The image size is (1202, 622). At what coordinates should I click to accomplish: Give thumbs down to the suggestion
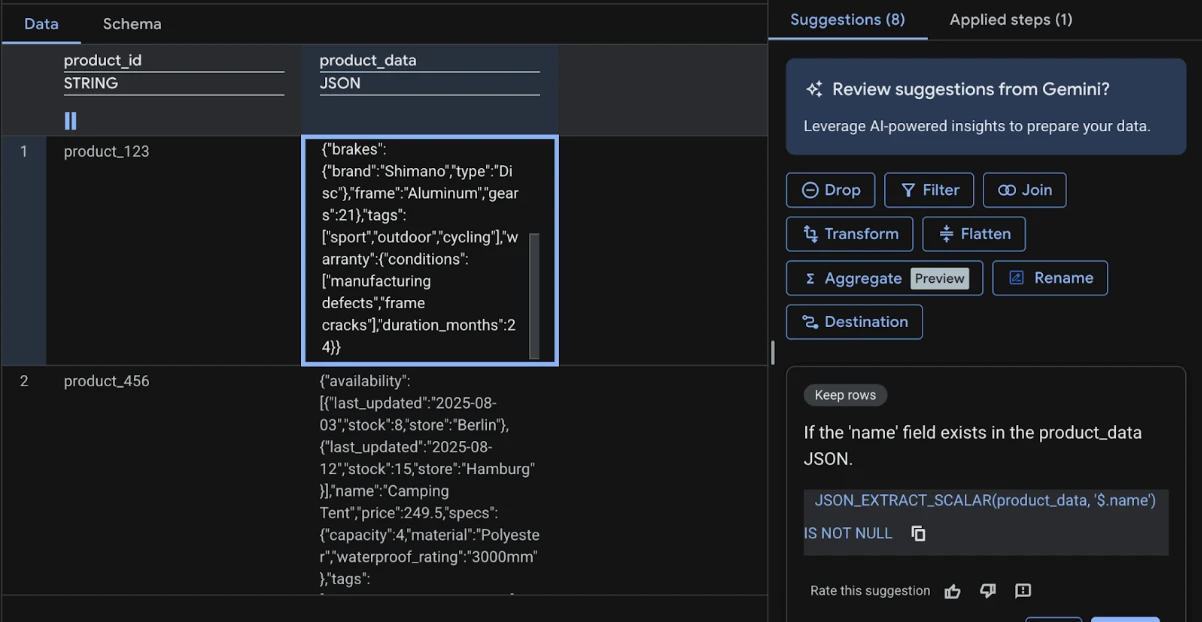pos(988,591)
